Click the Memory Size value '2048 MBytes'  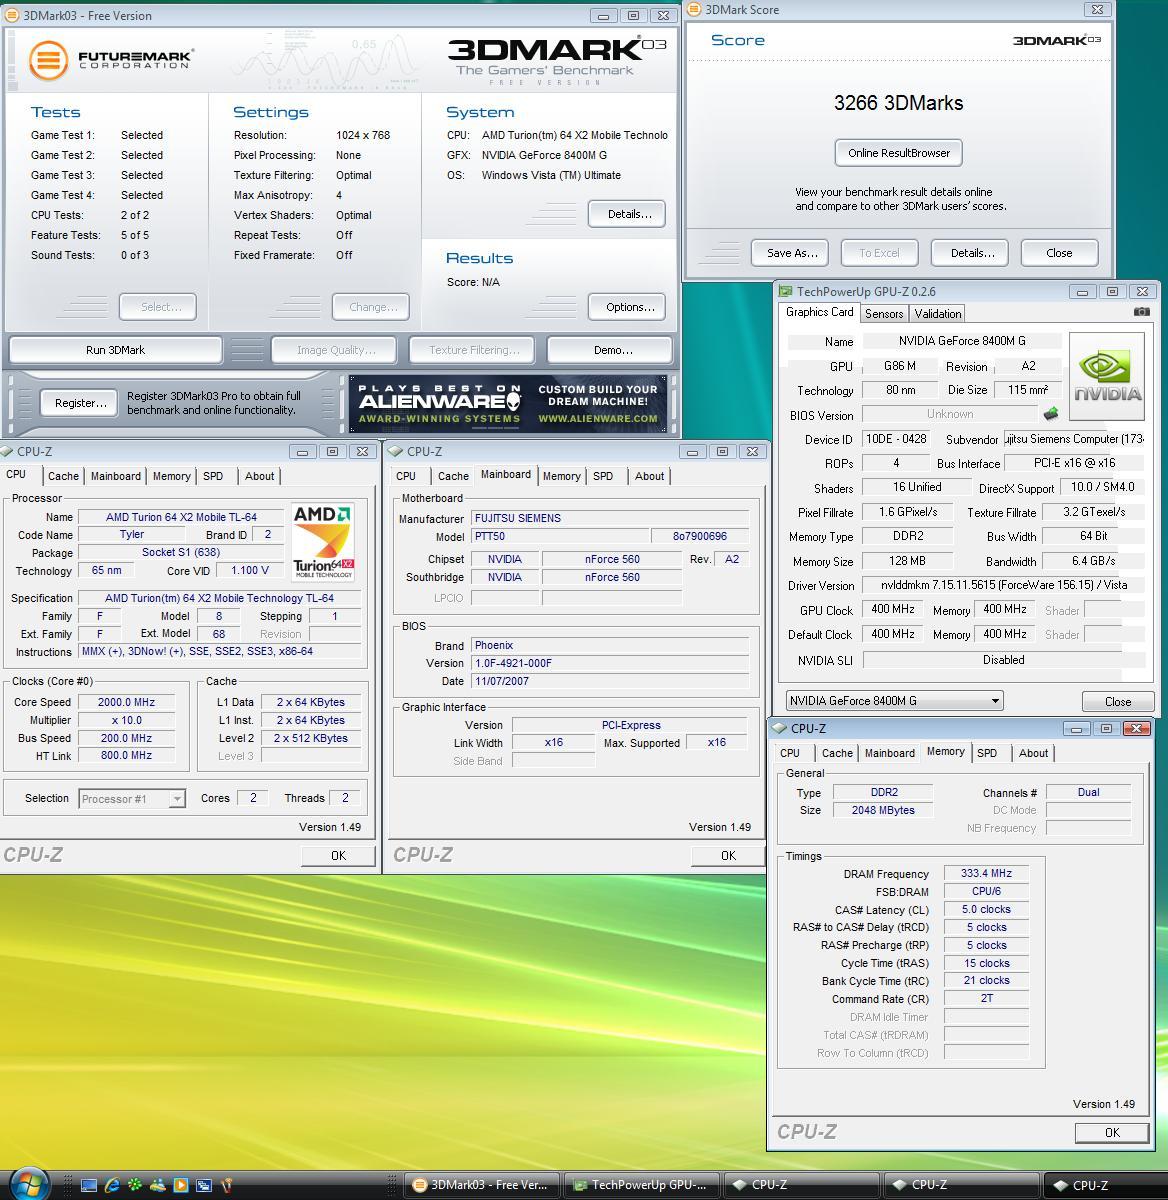point(883,810)
